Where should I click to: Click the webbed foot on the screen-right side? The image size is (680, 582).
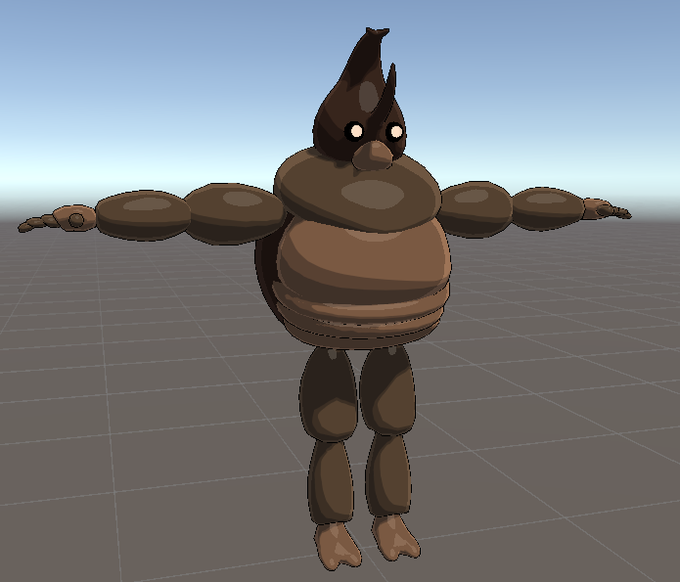pyautogui.click(x=396, y=538)
